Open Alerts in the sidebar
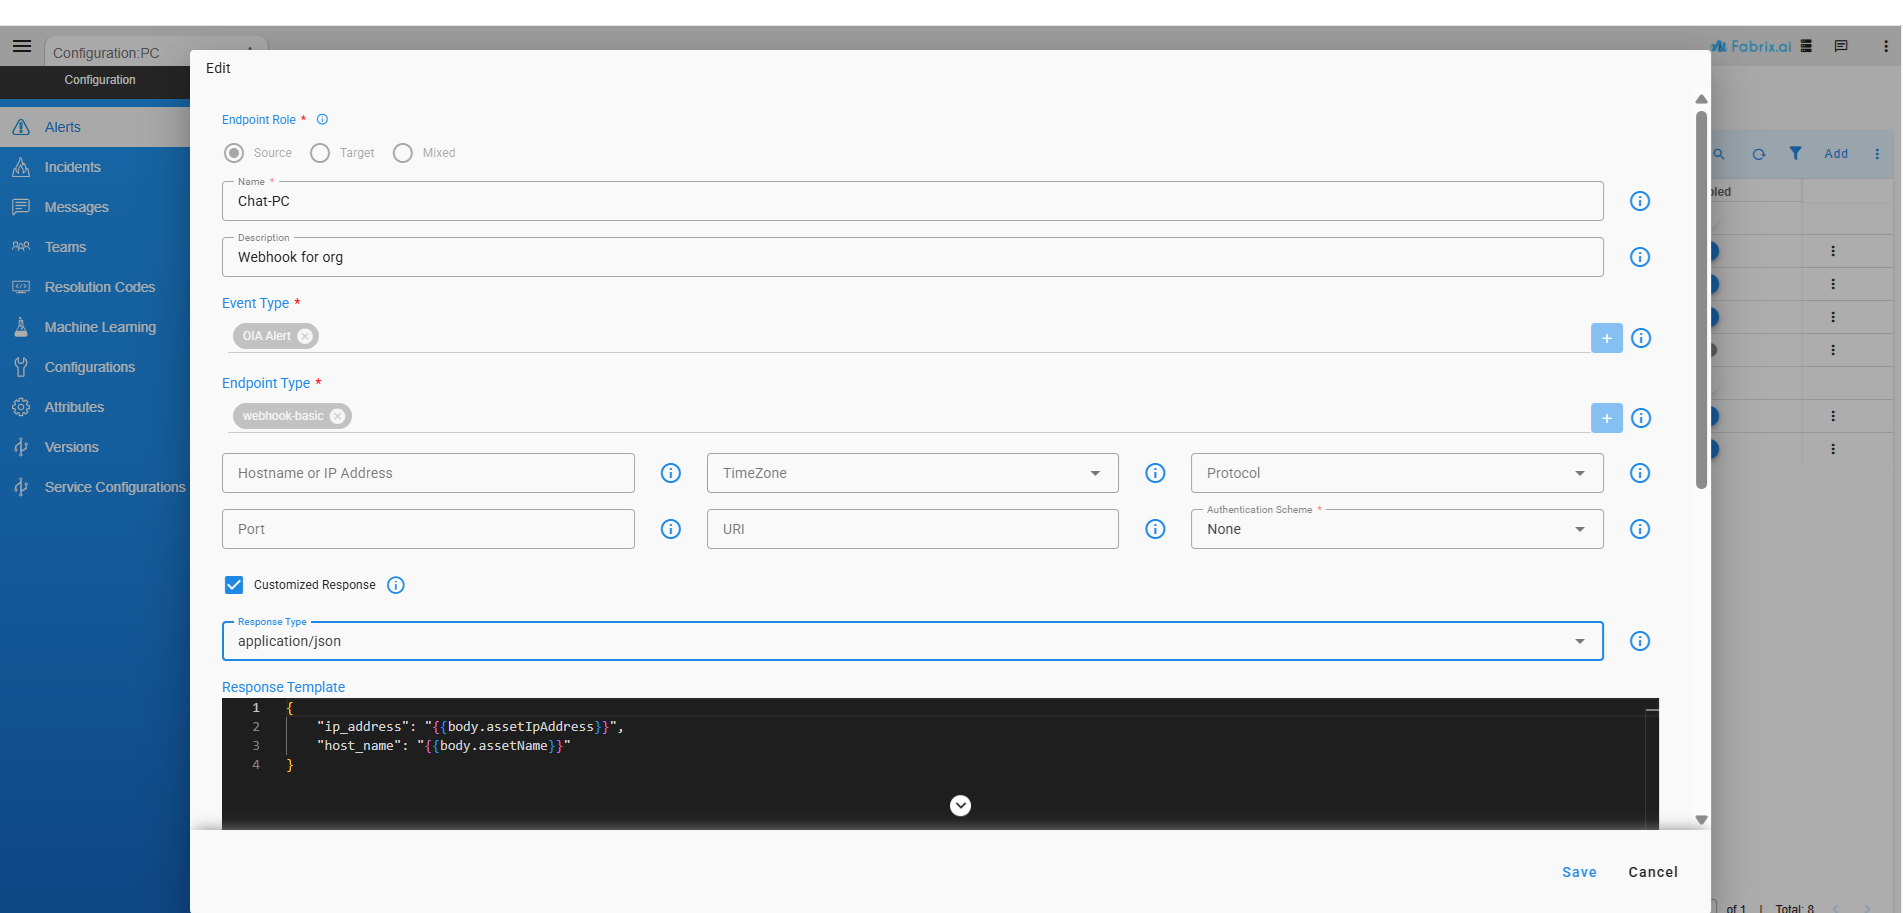1903x913 pixels. (95, 127)
